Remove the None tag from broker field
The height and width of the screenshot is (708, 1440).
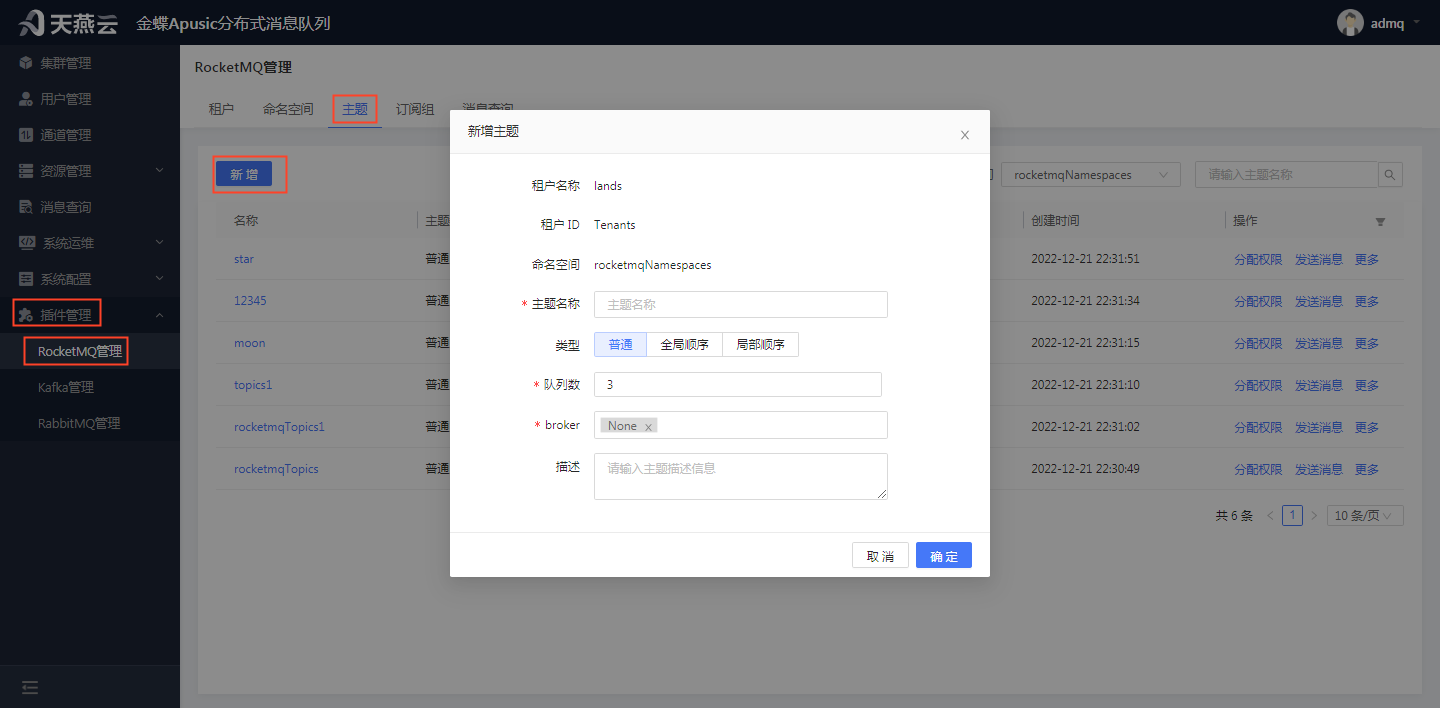tap(648, 427)
